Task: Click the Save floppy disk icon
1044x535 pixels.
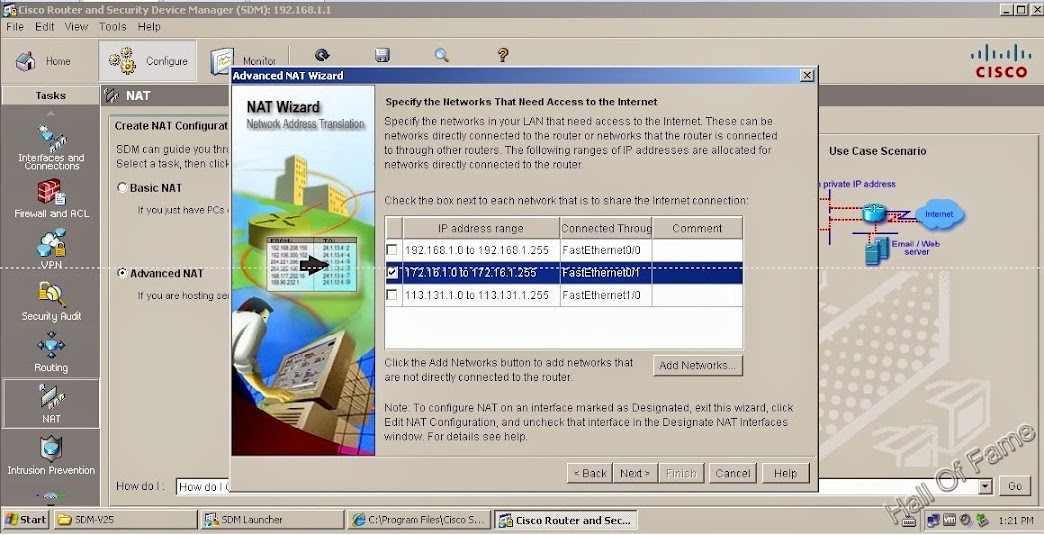Action: [382, 55]
